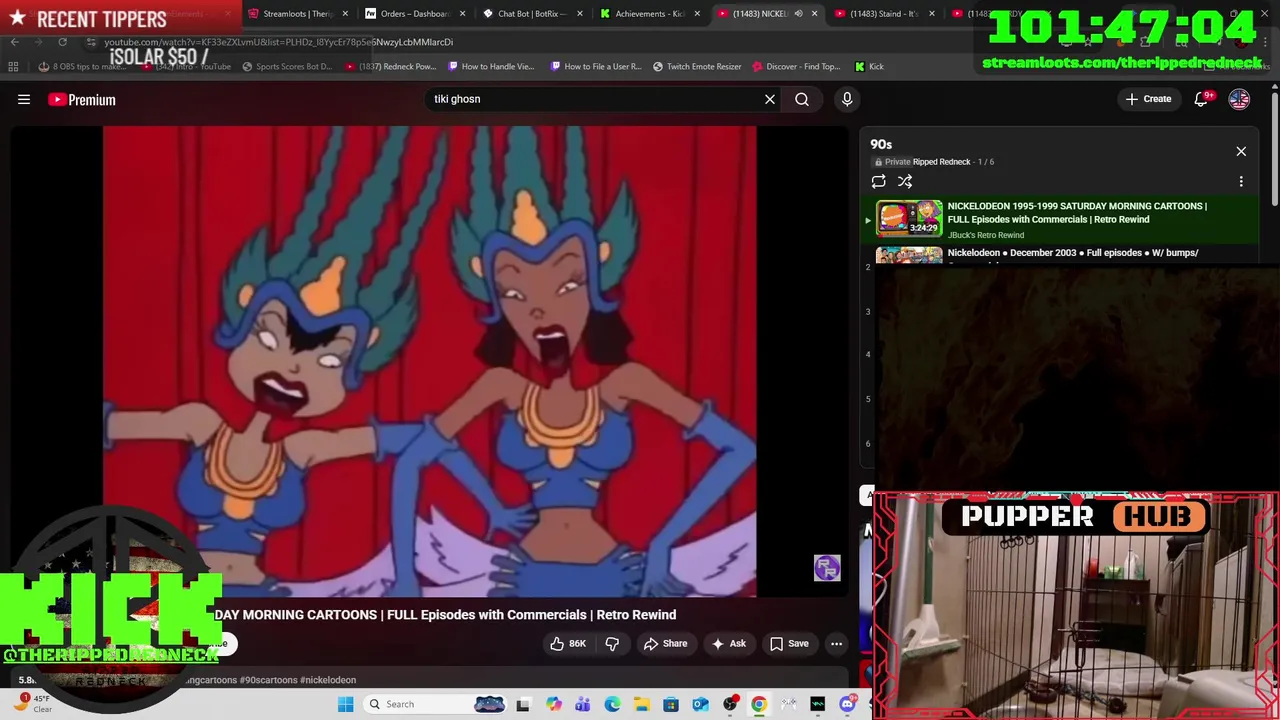Open Task View on the taskbar
Image resolution: width=1280 pixels, height=720 pixels.
pos(522,704)
